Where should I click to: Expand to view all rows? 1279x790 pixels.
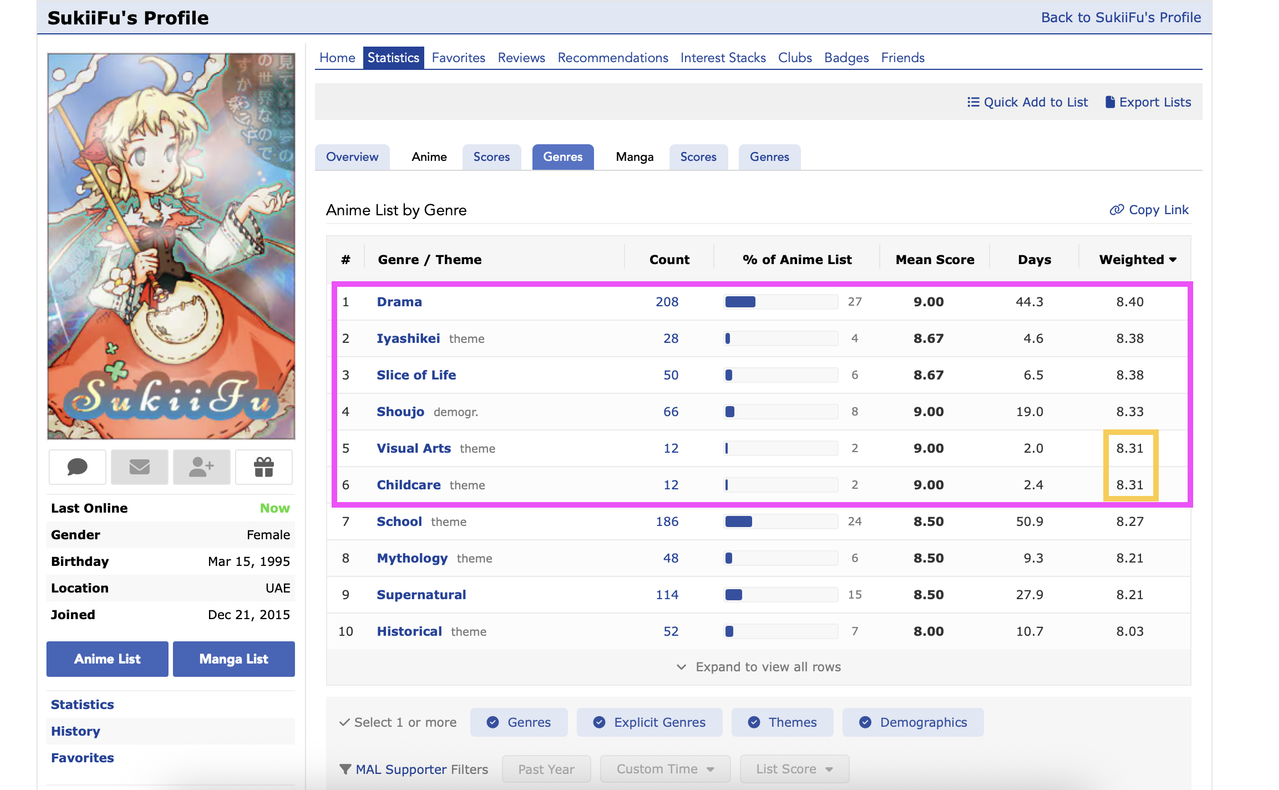[758, 667]
